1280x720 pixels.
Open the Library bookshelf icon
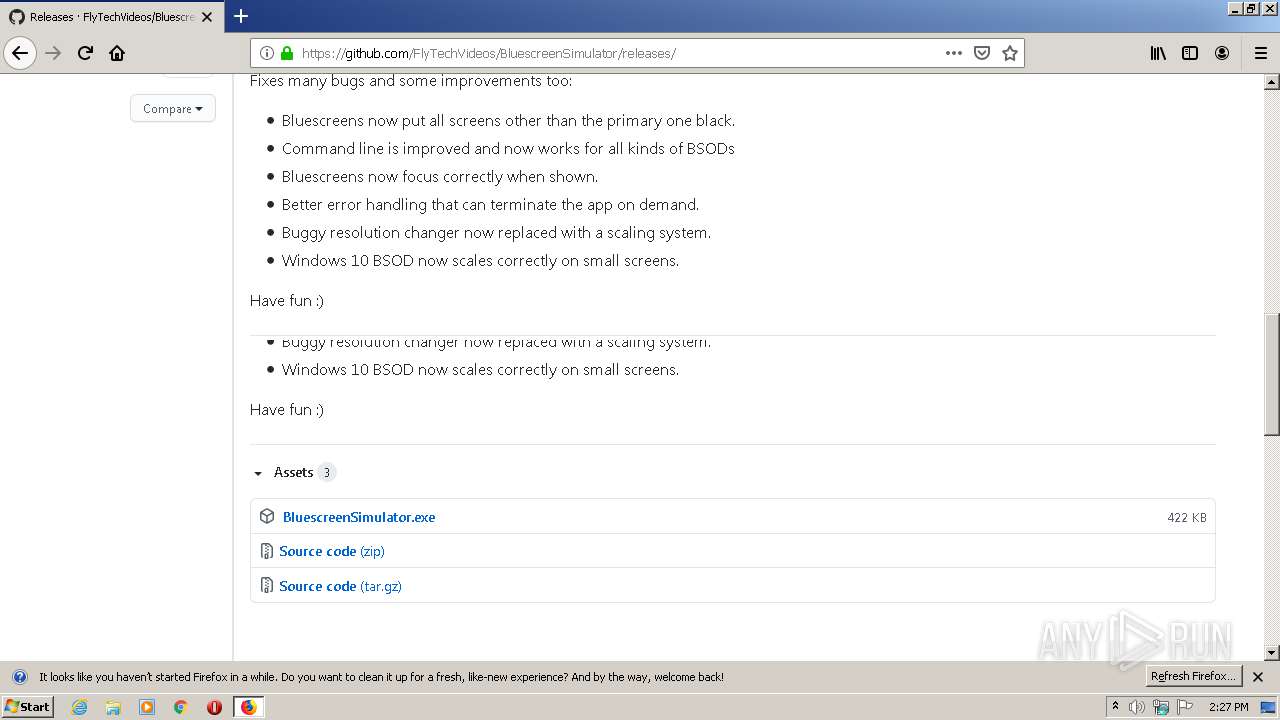coord(1158,53)
